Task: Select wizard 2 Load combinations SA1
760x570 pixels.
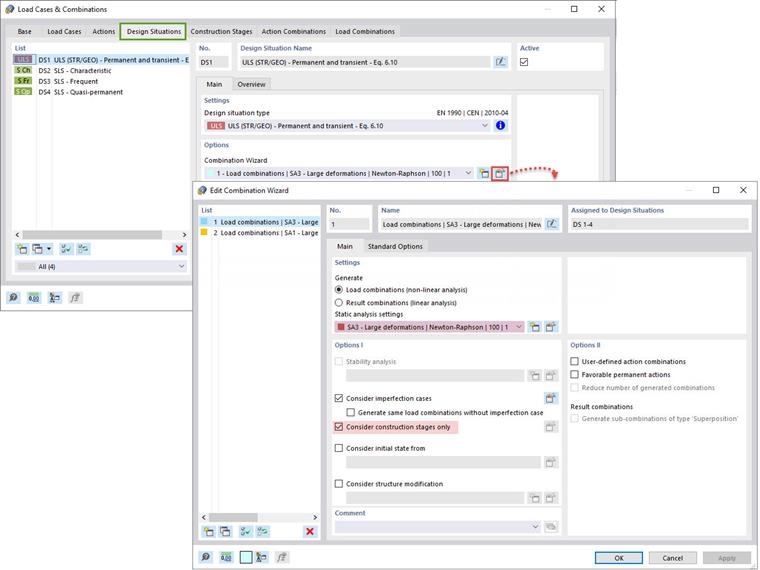Action: point(259,233)
